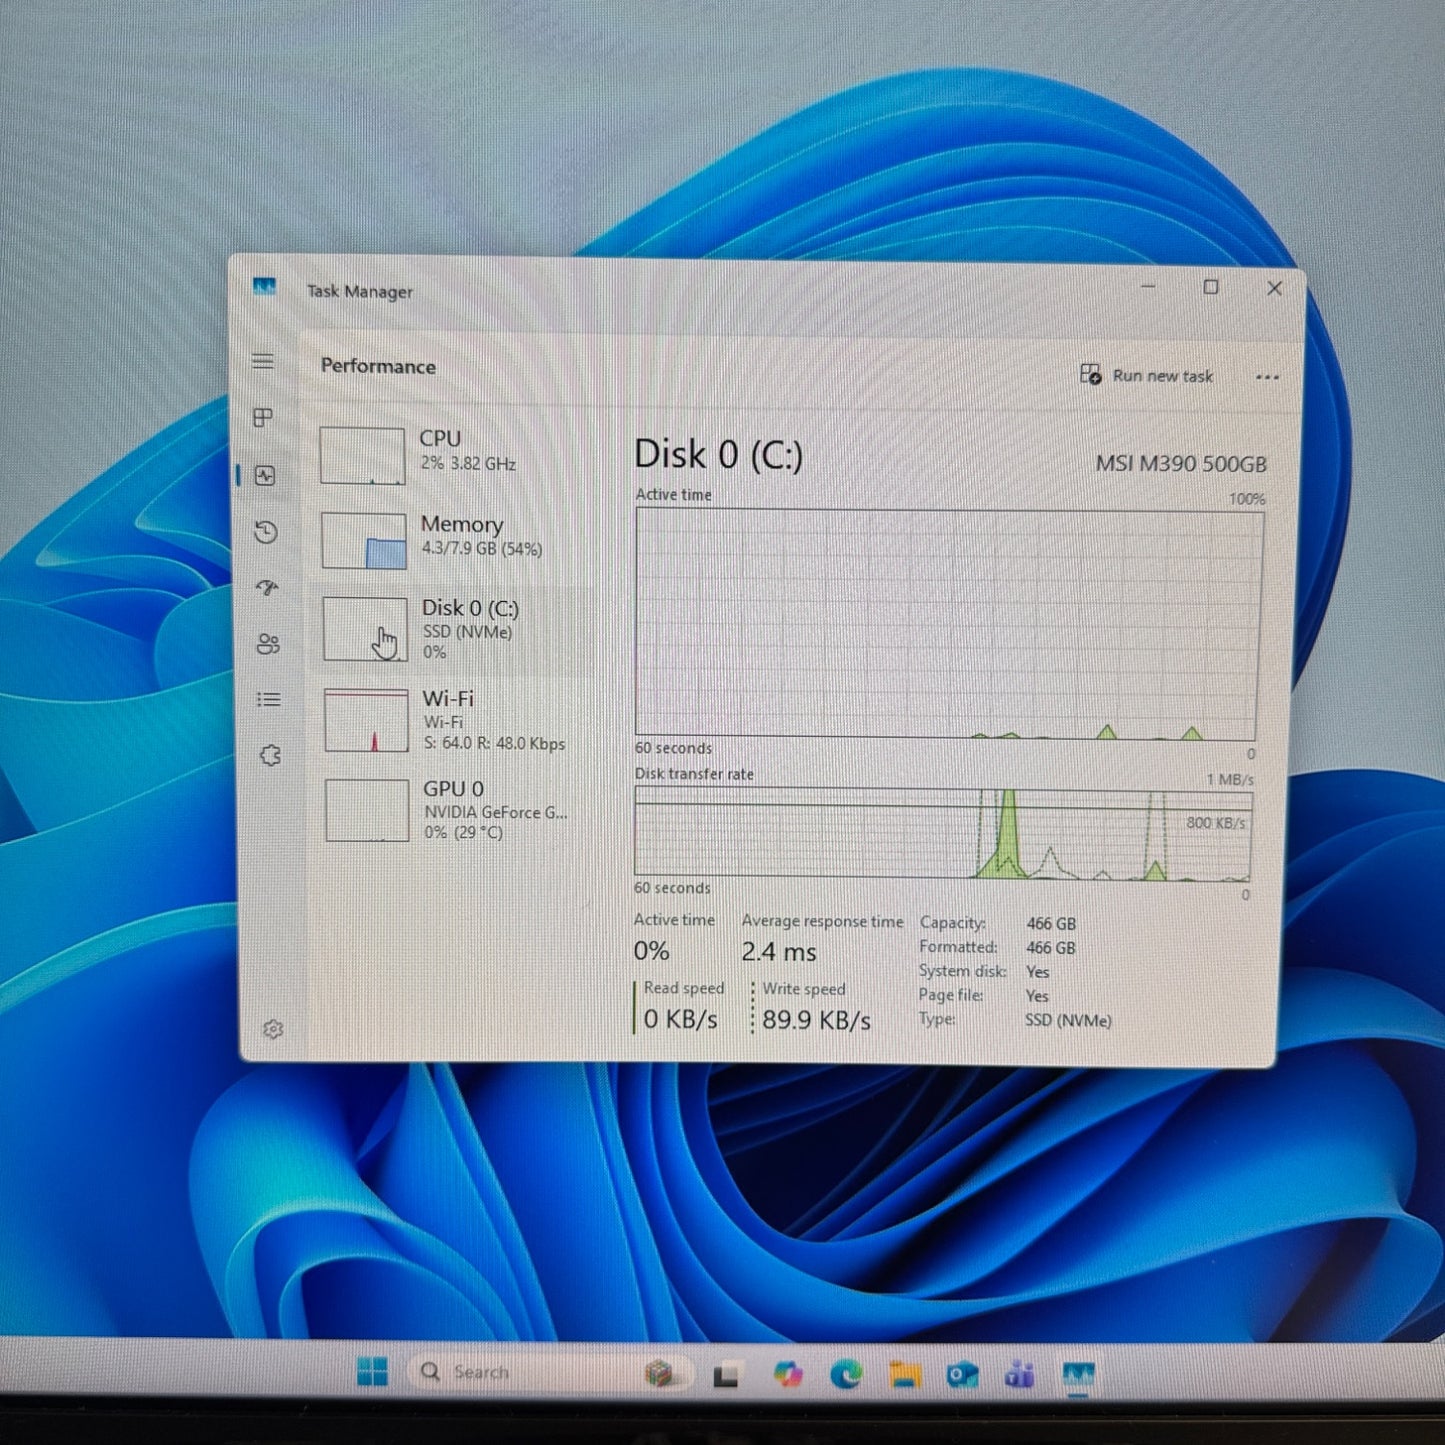Screen dimensions: 1445x1445
Task: Select the Startup apps panel
Action: pyautogui.click(x=265, y=589)
